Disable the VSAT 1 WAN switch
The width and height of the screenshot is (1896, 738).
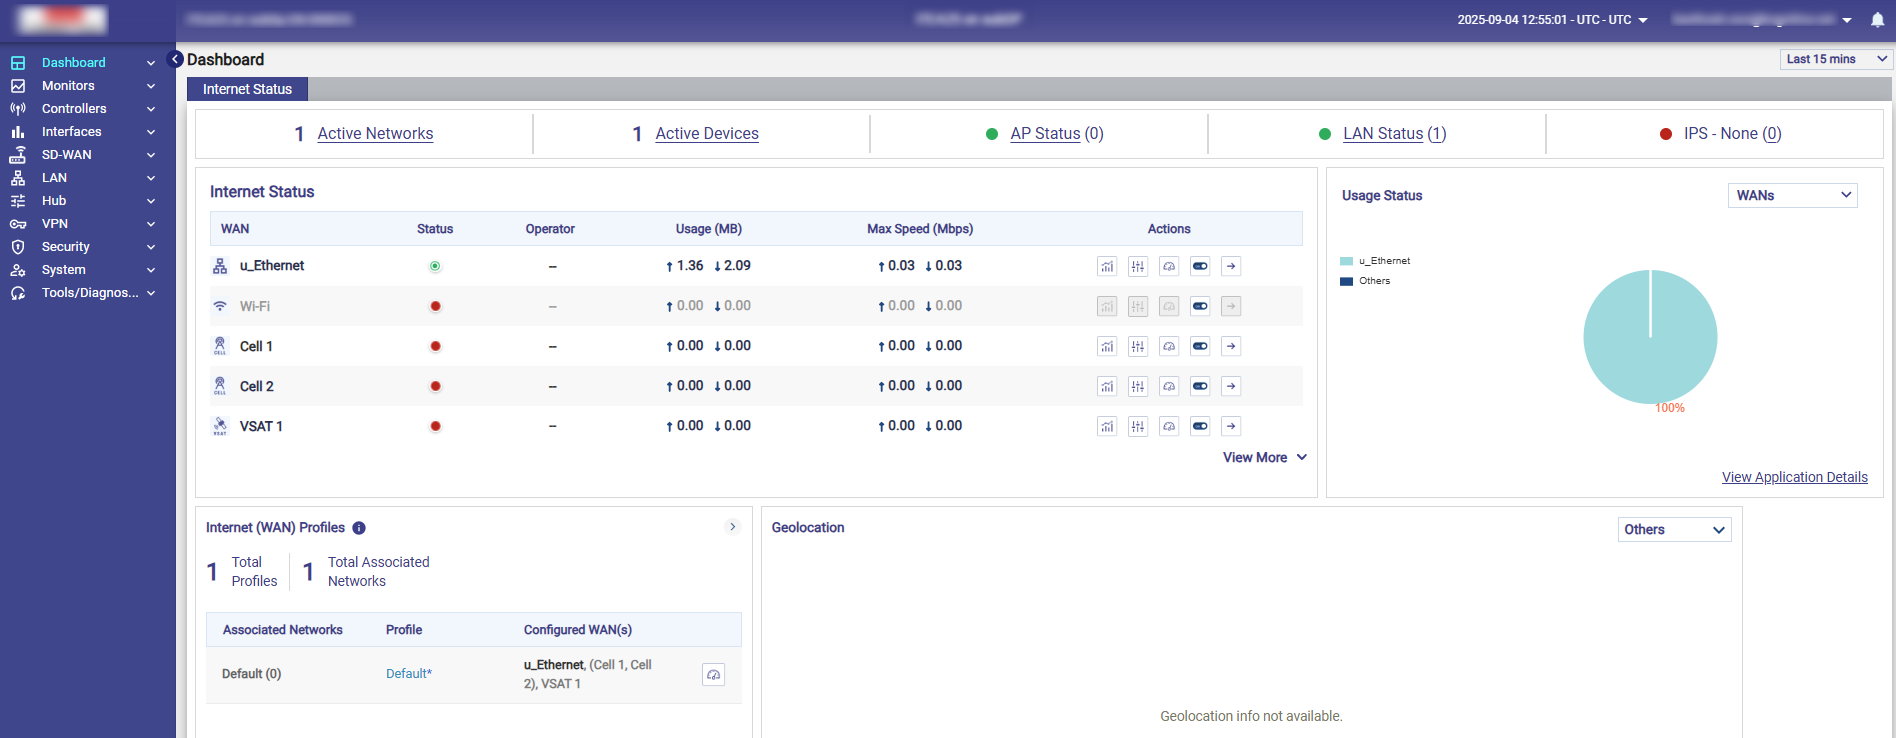(x=1200, y=426)
